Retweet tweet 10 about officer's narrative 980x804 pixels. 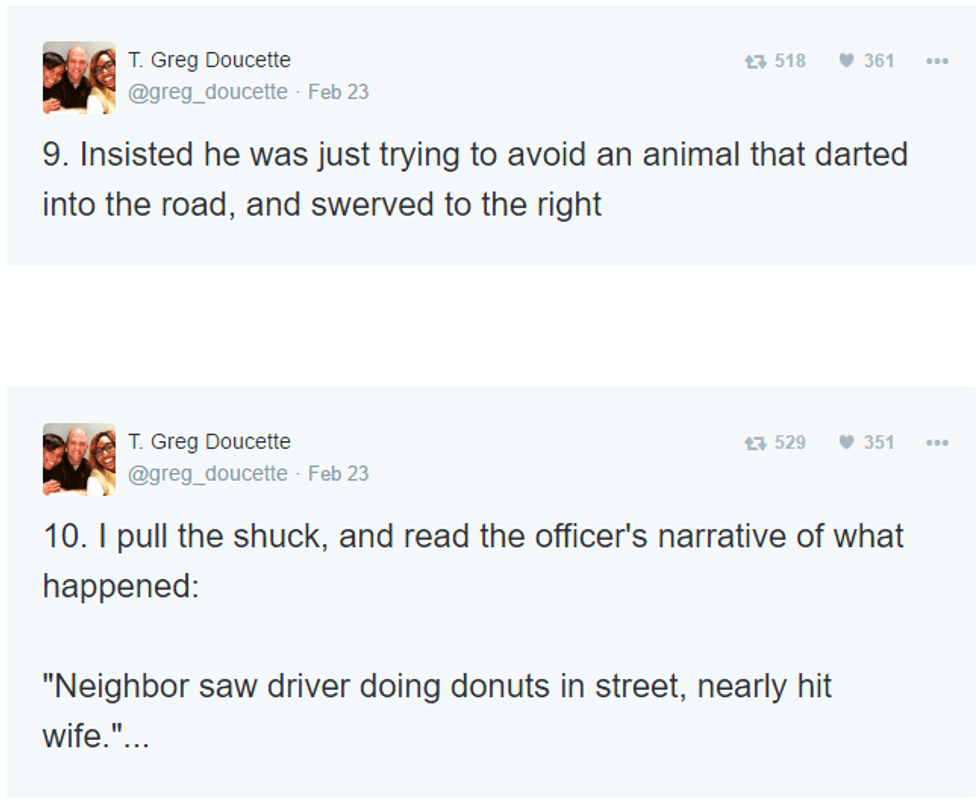(755, 443)
